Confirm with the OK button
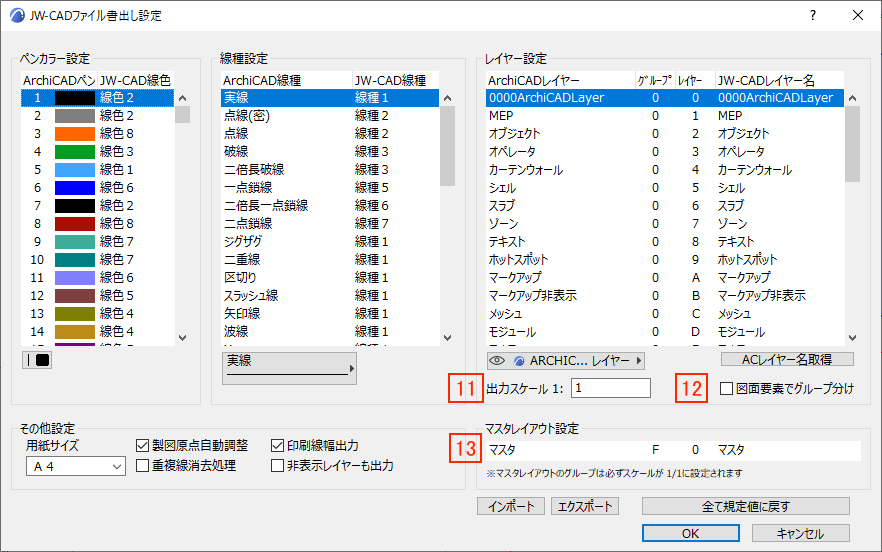The width and height of the screenshot is (882, 552). (691, 533)
